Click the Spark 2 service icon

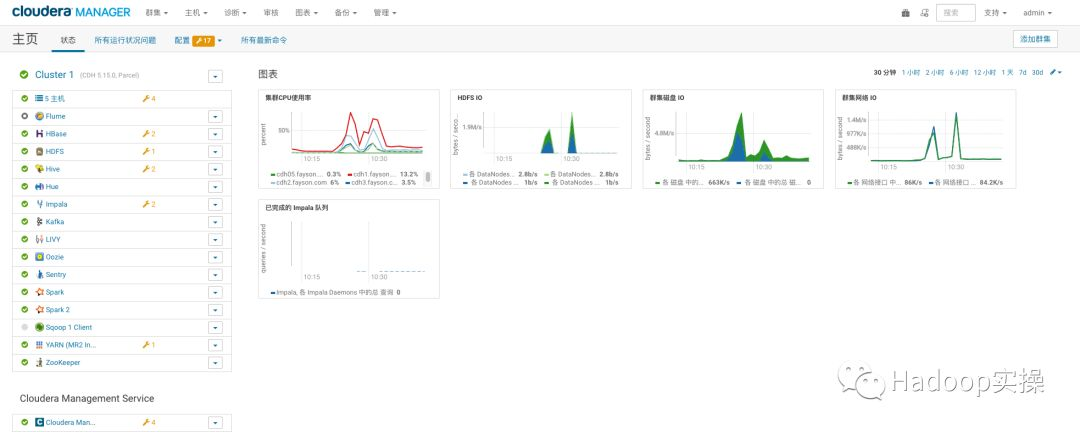click(x=40, y=310)
